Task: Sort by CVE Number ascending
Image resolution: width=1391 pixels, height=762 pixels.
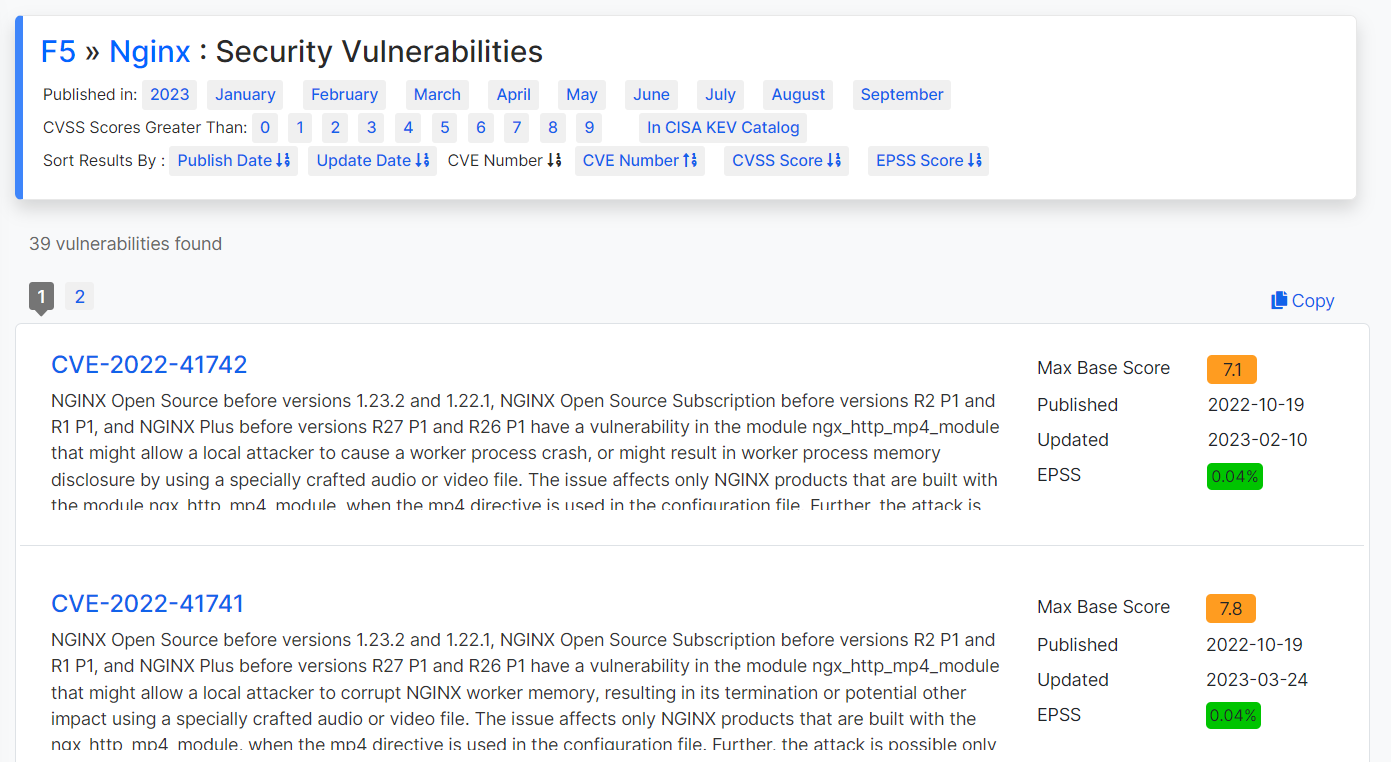Action: pyautogui.click(x=640, y=160)
